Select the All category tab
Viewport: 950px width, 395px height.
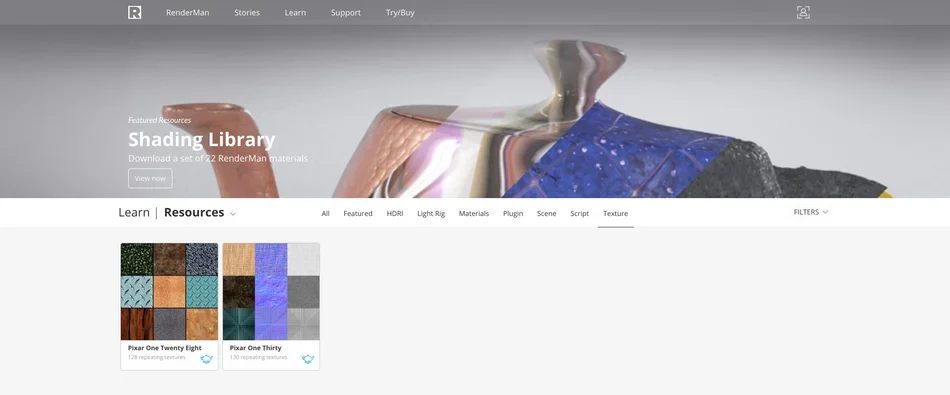[x=325, y=213]
